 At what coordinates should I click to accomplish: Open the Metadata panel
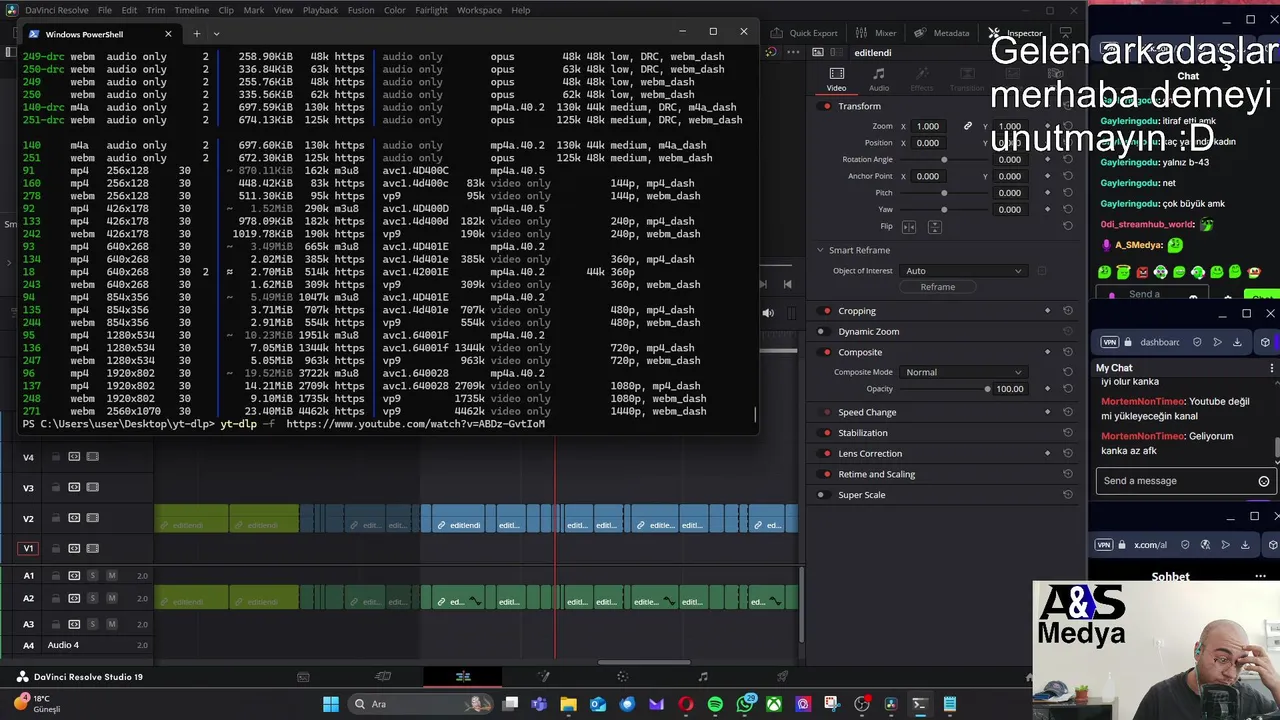(x=942, y=33)
